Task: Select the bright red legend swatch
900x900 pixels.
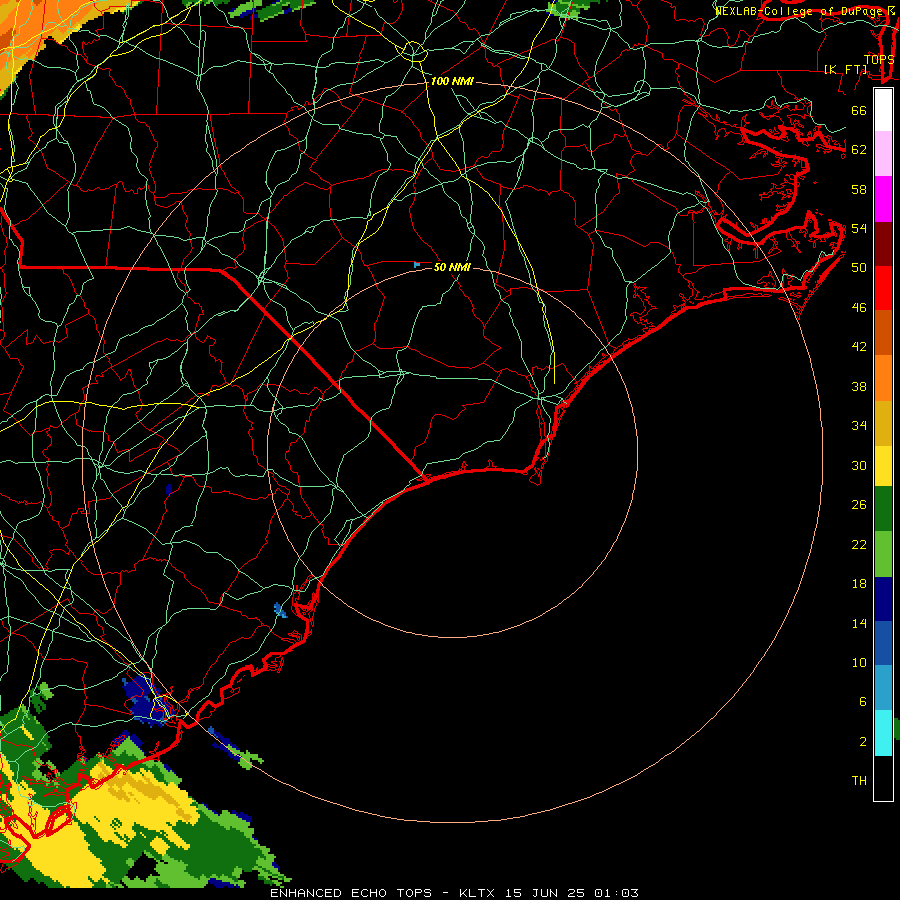Action: 883,288
